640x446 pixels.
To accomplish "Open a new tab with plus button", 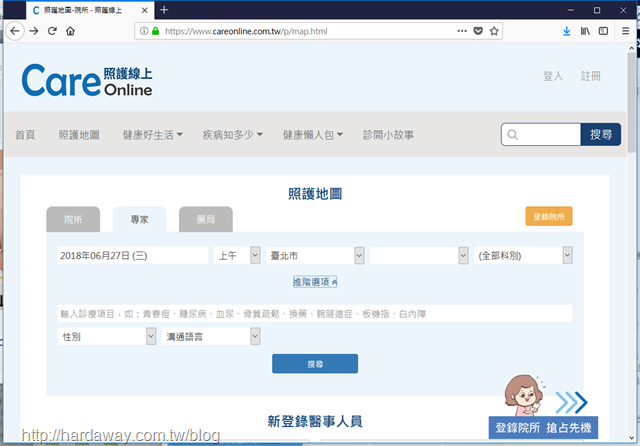I will pyautogui.click(x=164, y=10).
